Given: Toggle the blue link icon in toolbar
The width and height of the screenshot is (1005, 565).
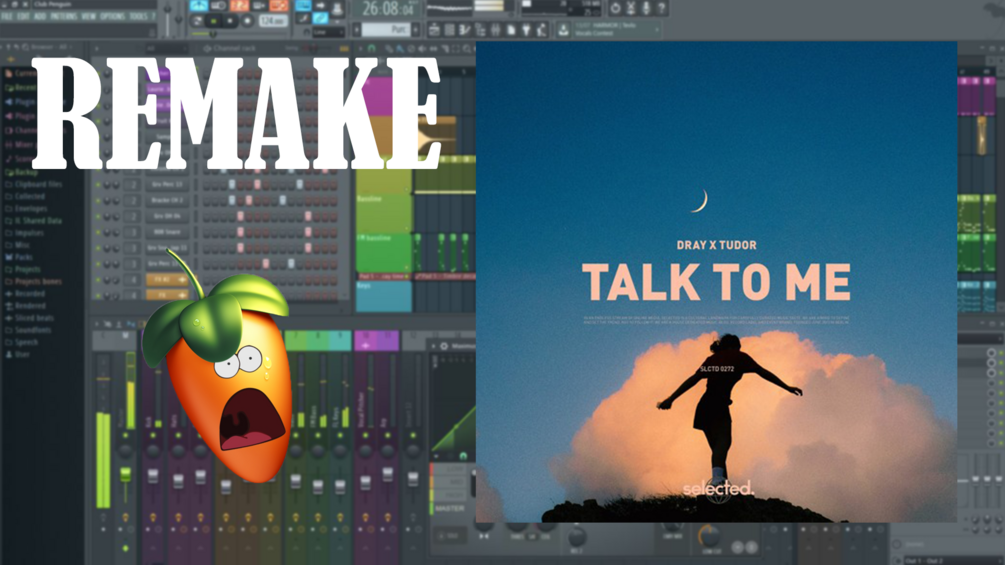Looking at the screenshot, I should tap(320, 19).
